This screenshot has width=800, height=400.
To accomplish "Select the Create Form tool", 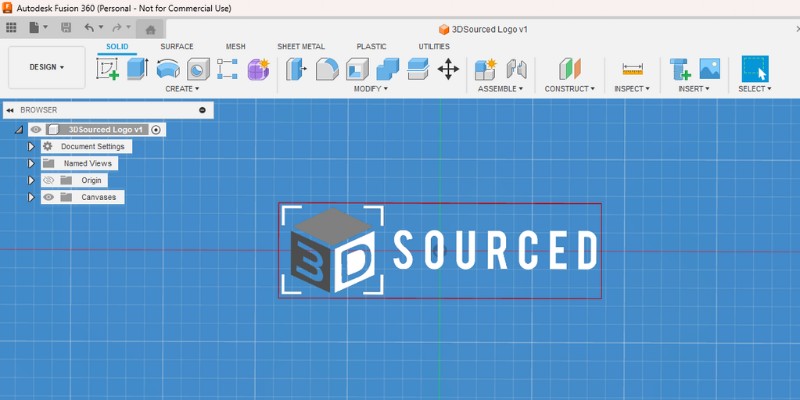I will [x=258, y=69].
